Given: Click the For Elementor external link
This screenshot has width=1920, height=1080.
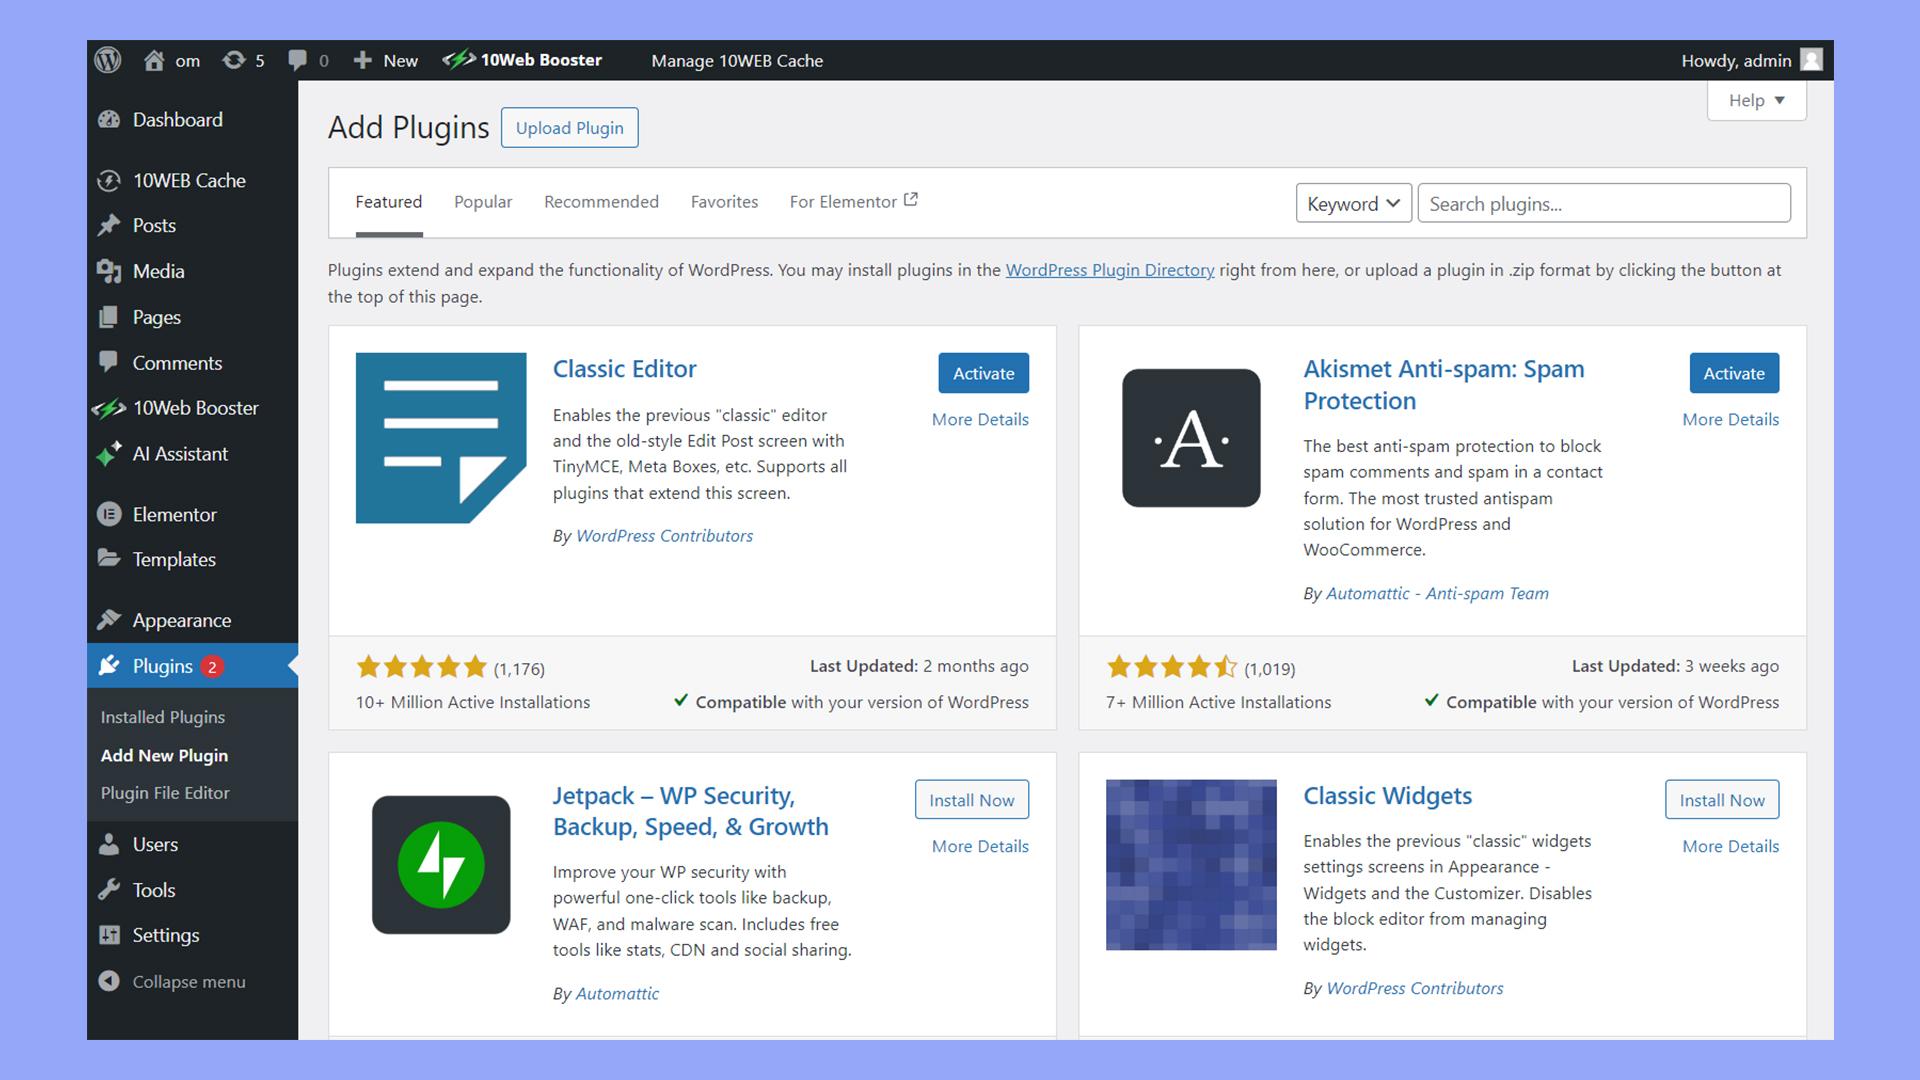Looking at the screenshot, I should click(852, 200).
